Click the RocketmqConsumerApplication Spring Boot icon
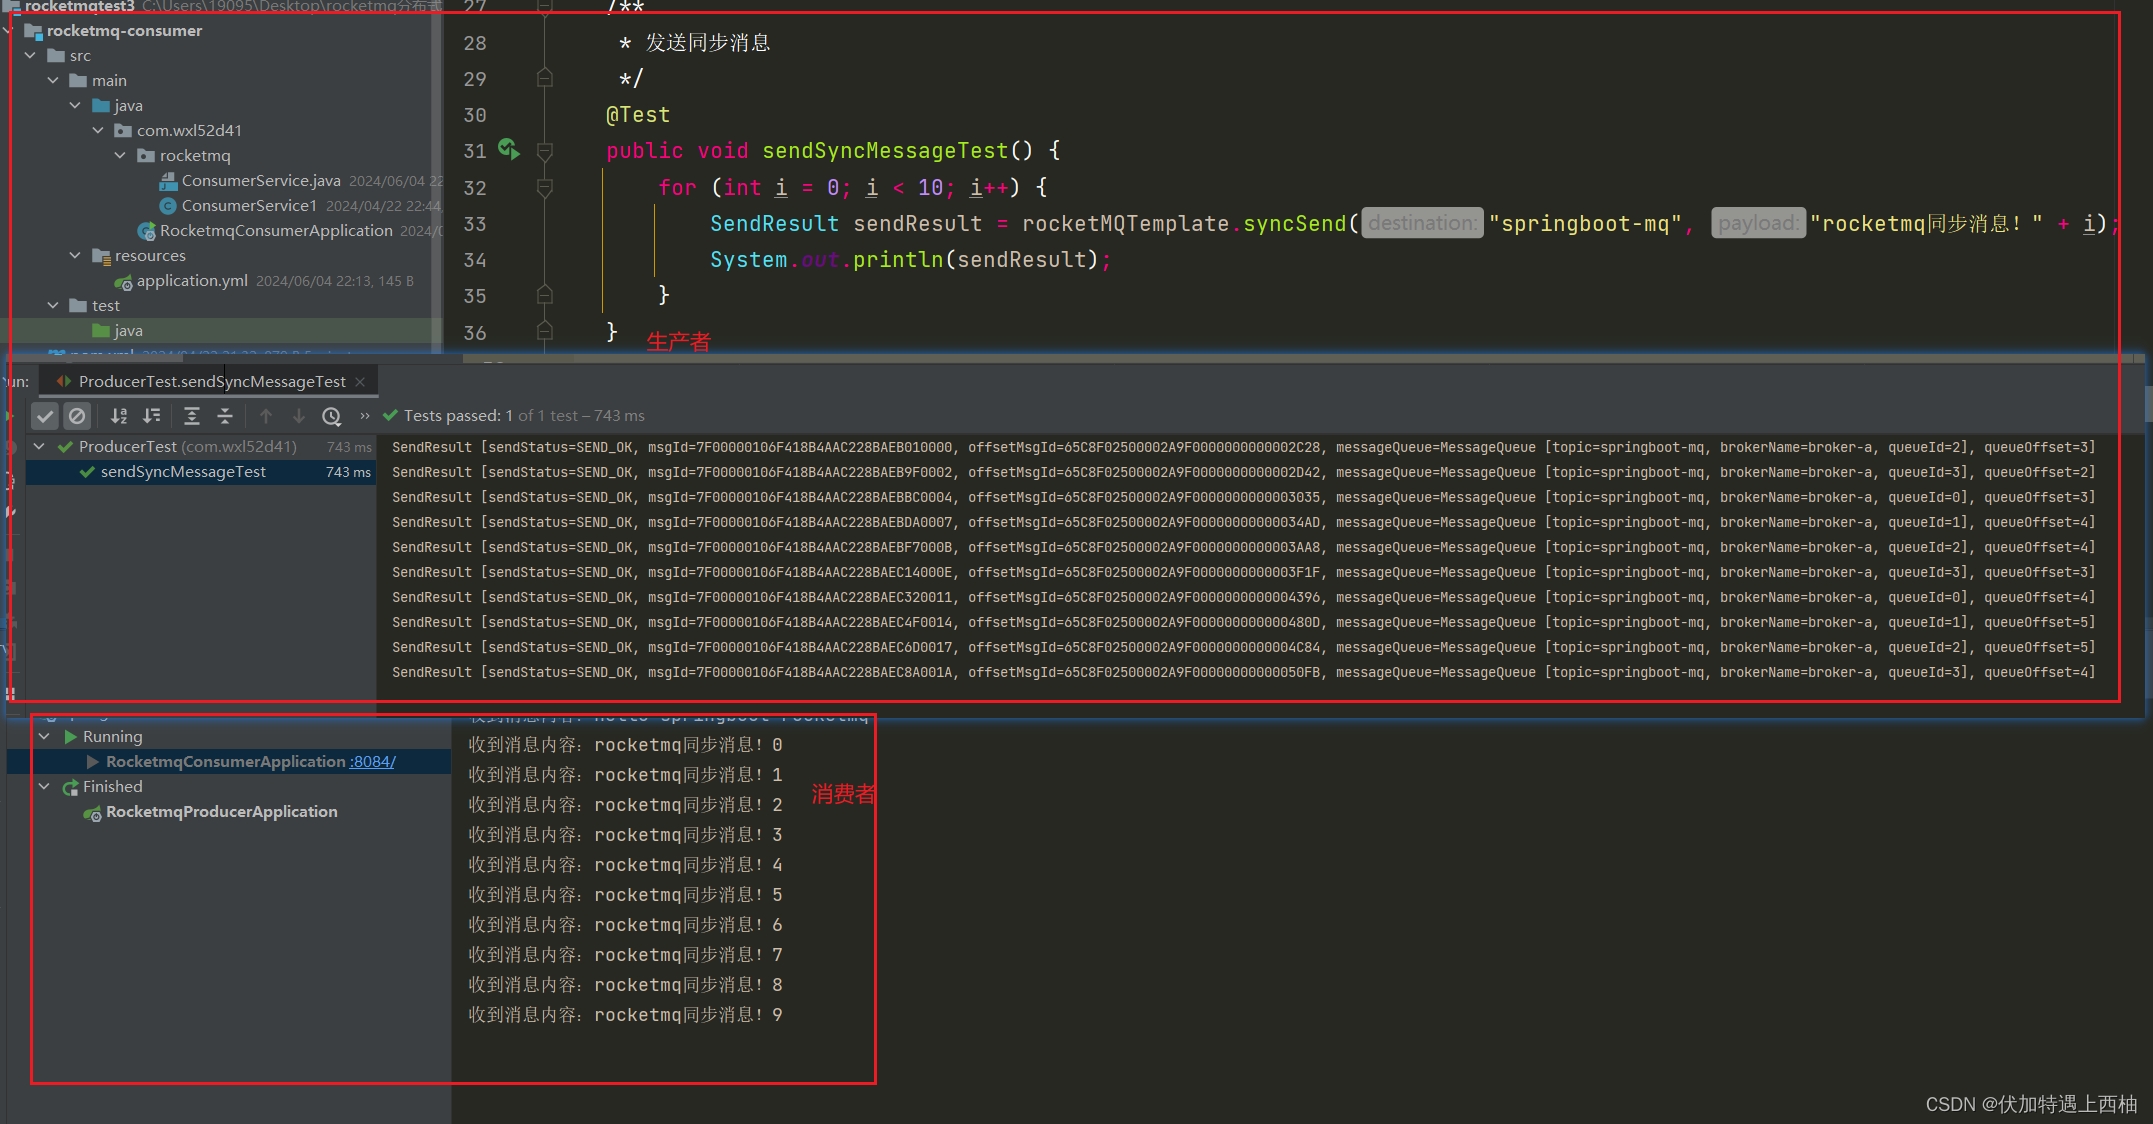 pyautogui.click(x=147, y=231)
